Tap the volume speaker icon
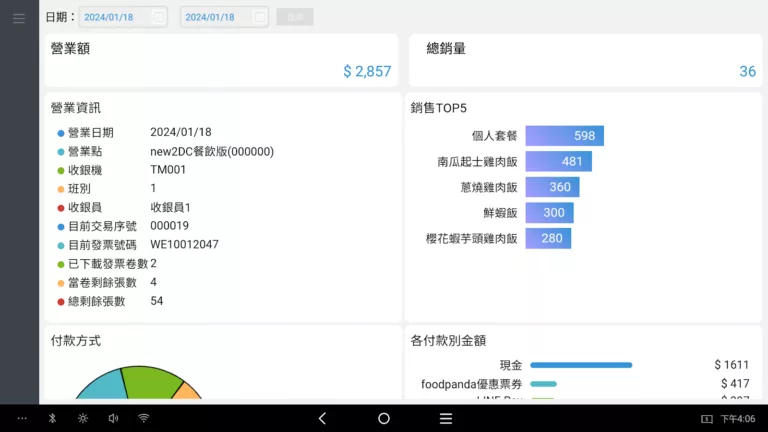The width and height of the screenshot is (768, 432). 113,418
